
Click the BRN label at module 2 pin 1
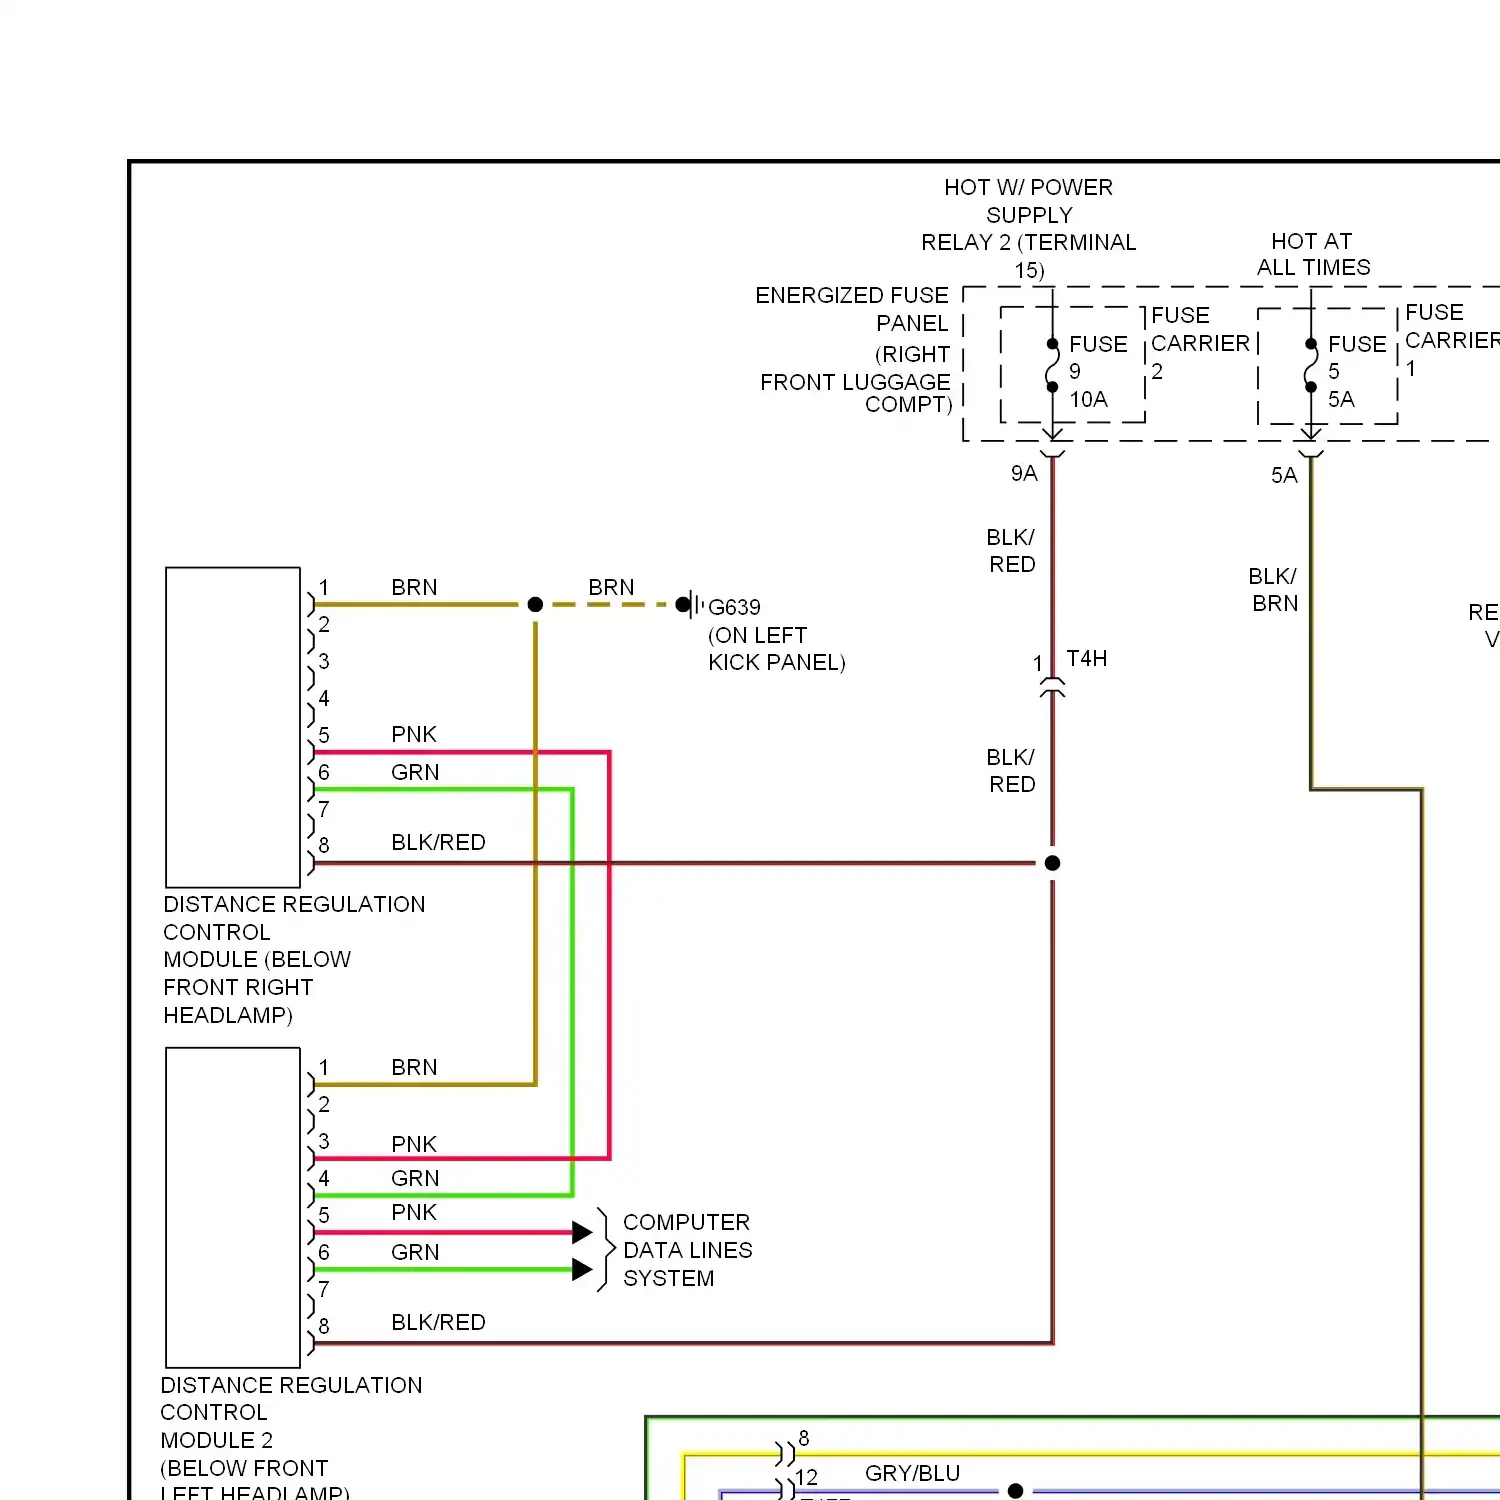click(x=414, y=1067)
